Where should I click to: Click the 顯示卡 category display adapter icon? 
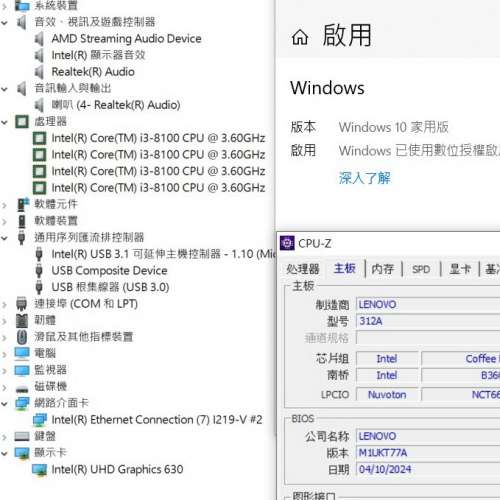[22, 453]
